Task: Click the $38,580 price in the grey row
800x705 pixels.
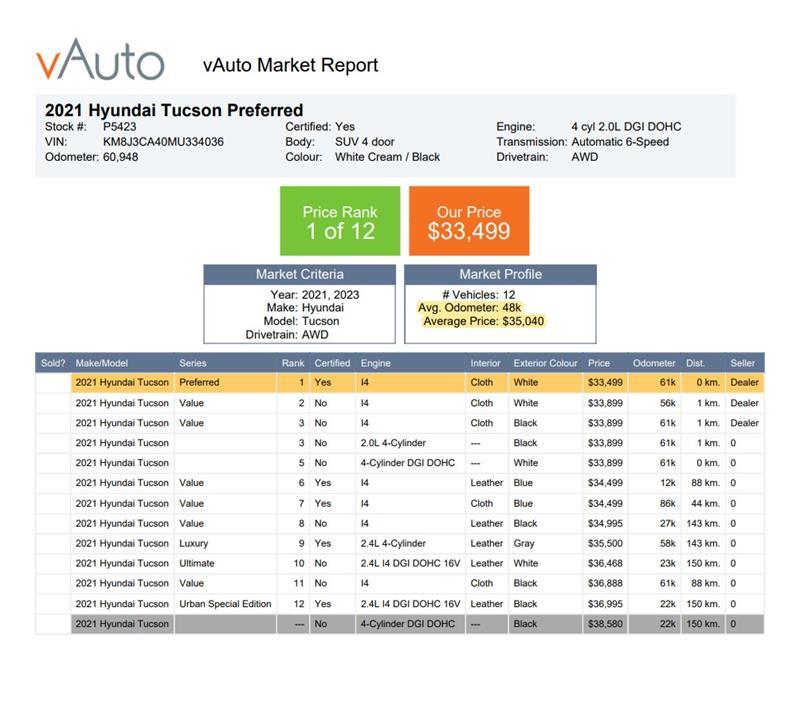Action: pos(605,623)
